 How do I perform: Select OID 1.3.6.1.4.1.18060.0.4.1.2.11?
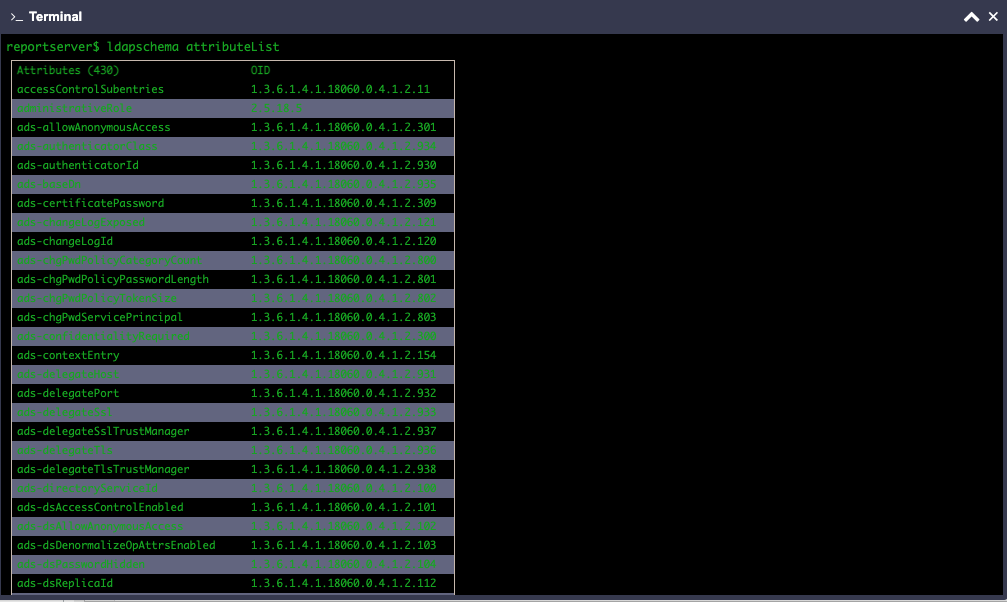point(340,89)
